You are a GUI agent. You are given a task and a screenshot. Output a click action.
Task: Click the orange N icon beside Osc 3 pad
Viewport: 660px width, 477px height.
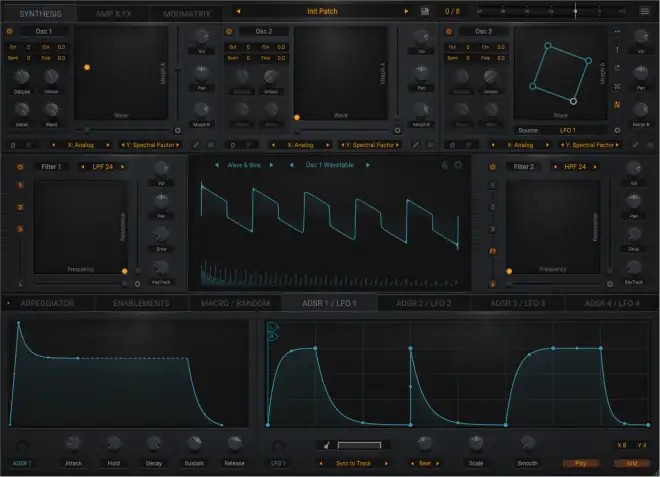coord(617,105)
